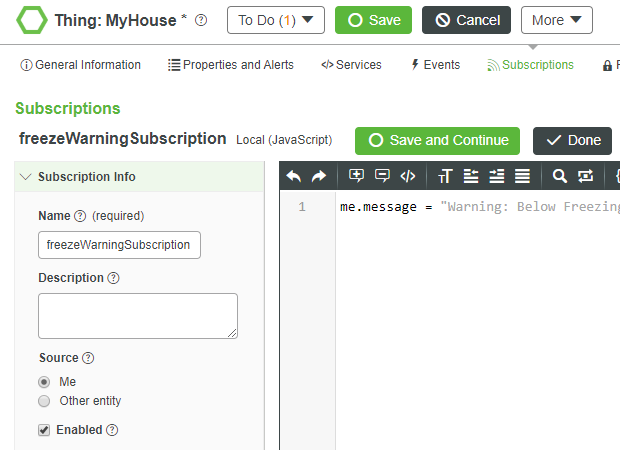620x450 pixels.
Task: Select the Me source radio button
Action: click(x=44, y=382)
